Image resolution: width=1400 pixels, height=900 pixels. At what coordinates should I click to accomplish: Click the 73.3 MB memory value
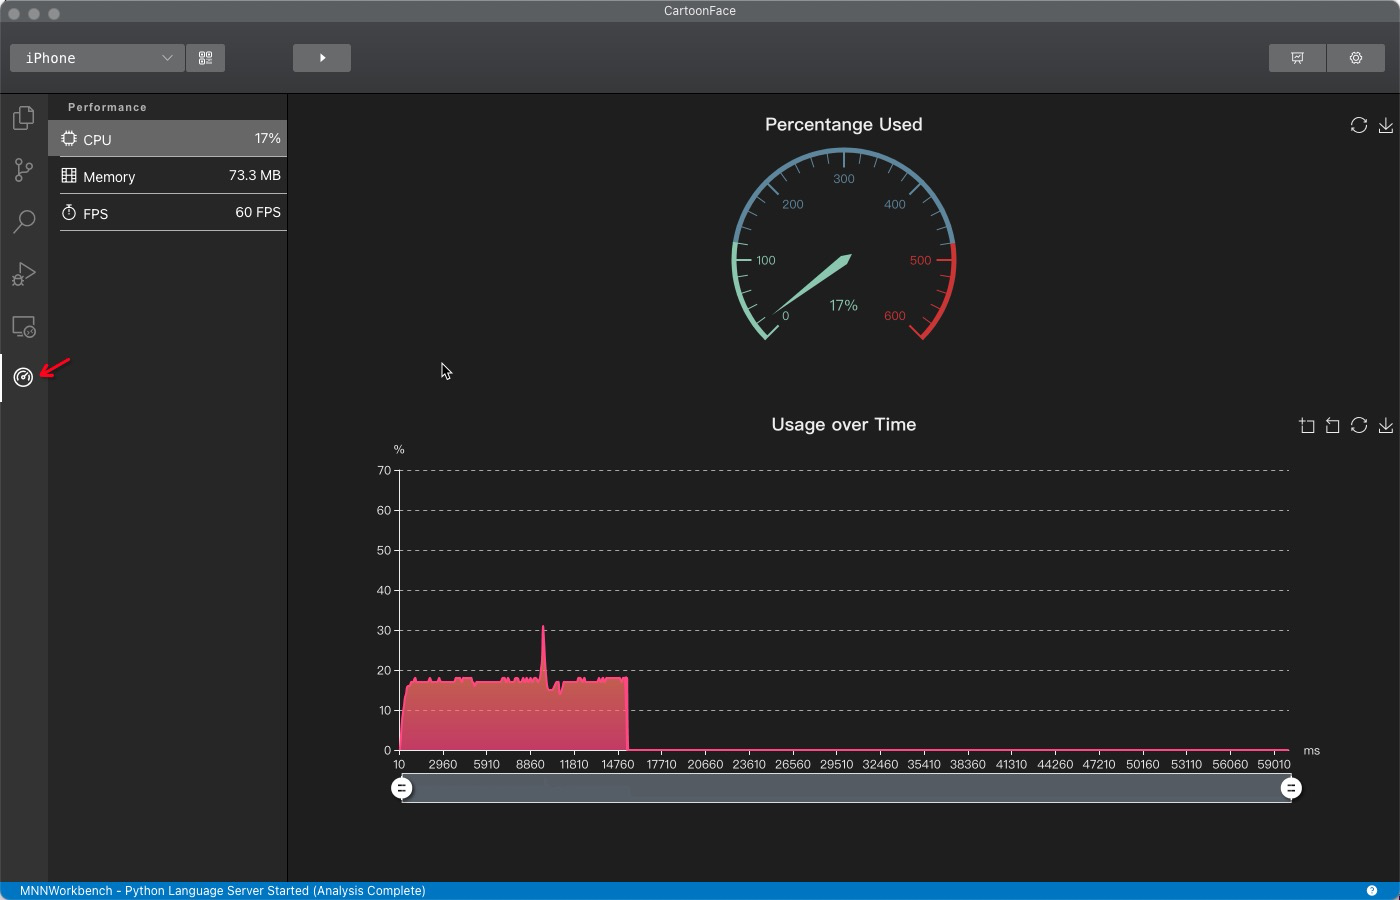(x=254, y=175)
